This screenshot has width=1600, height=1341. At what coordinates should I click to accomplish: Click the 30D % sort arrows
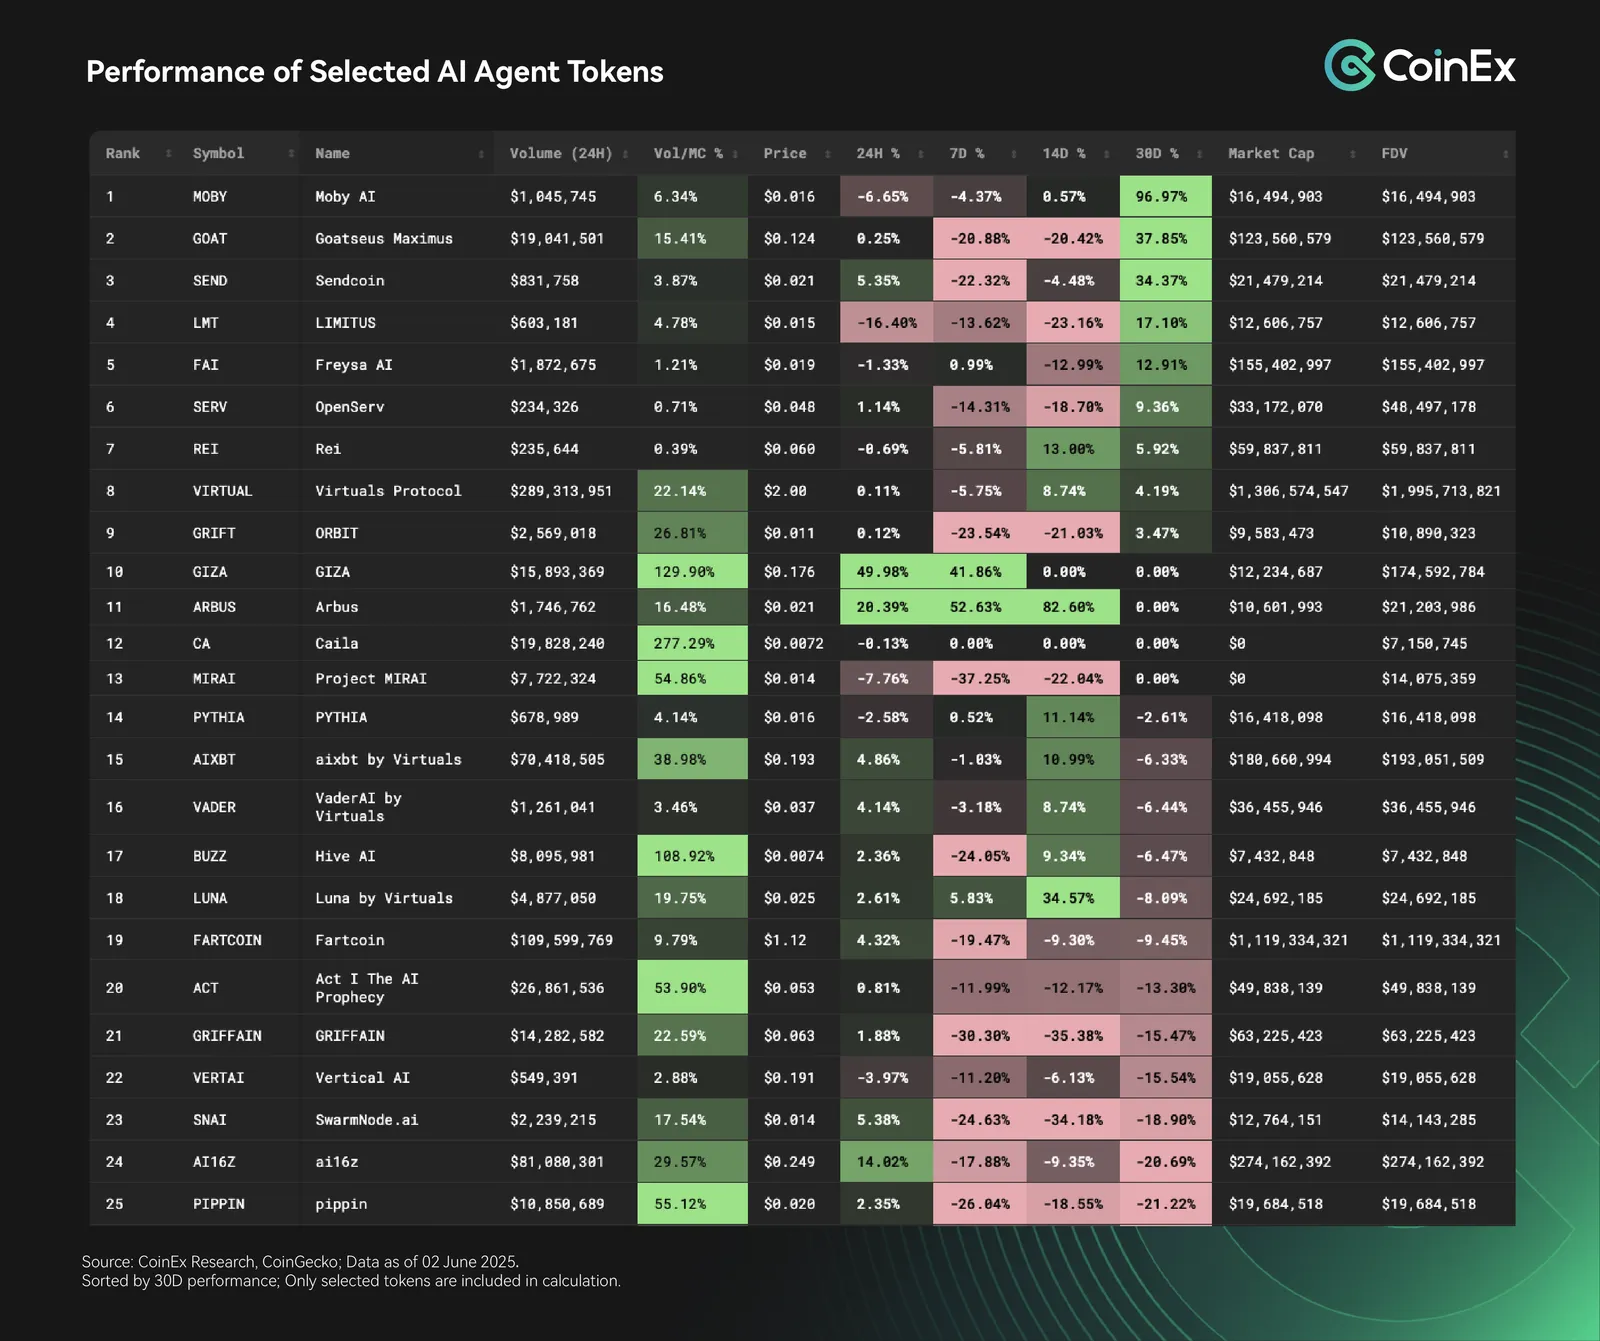1200,154
